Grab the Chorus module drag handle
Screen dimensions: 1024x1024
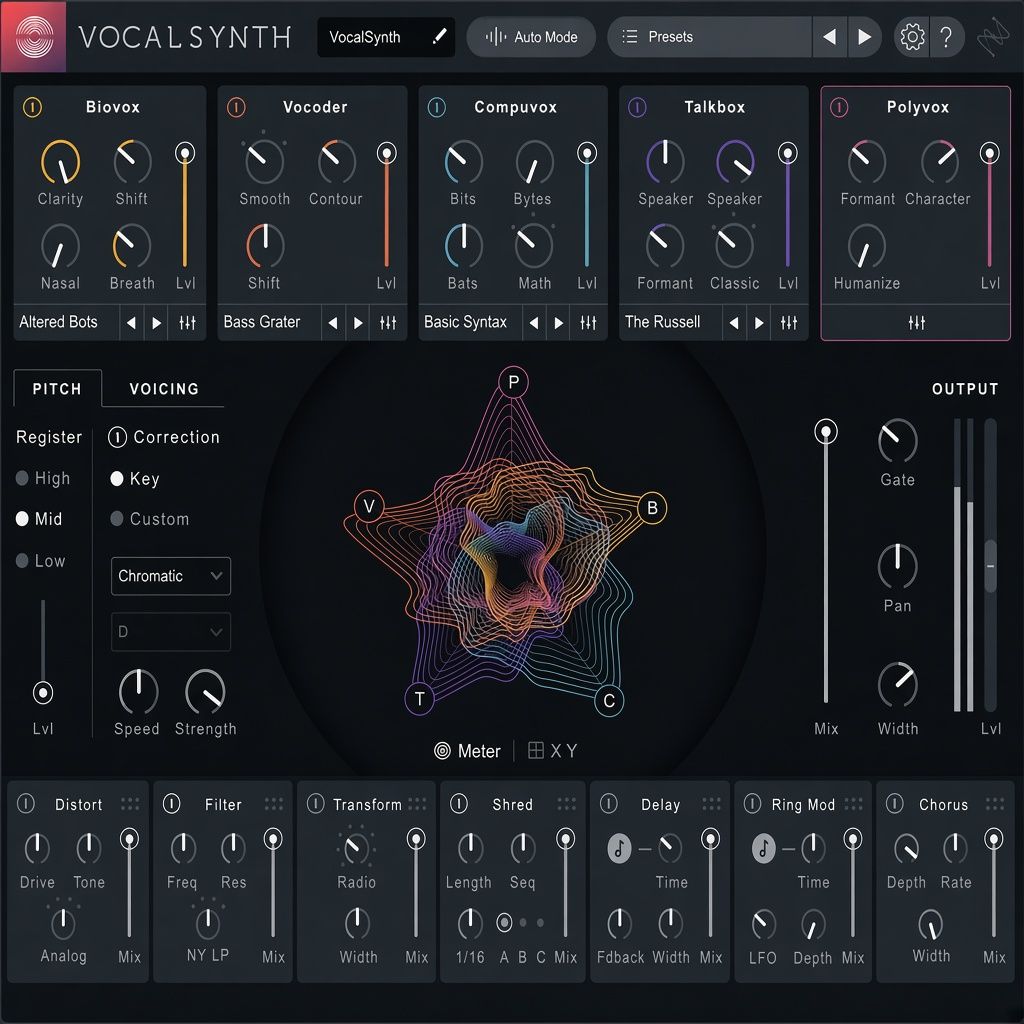(995, 804)
